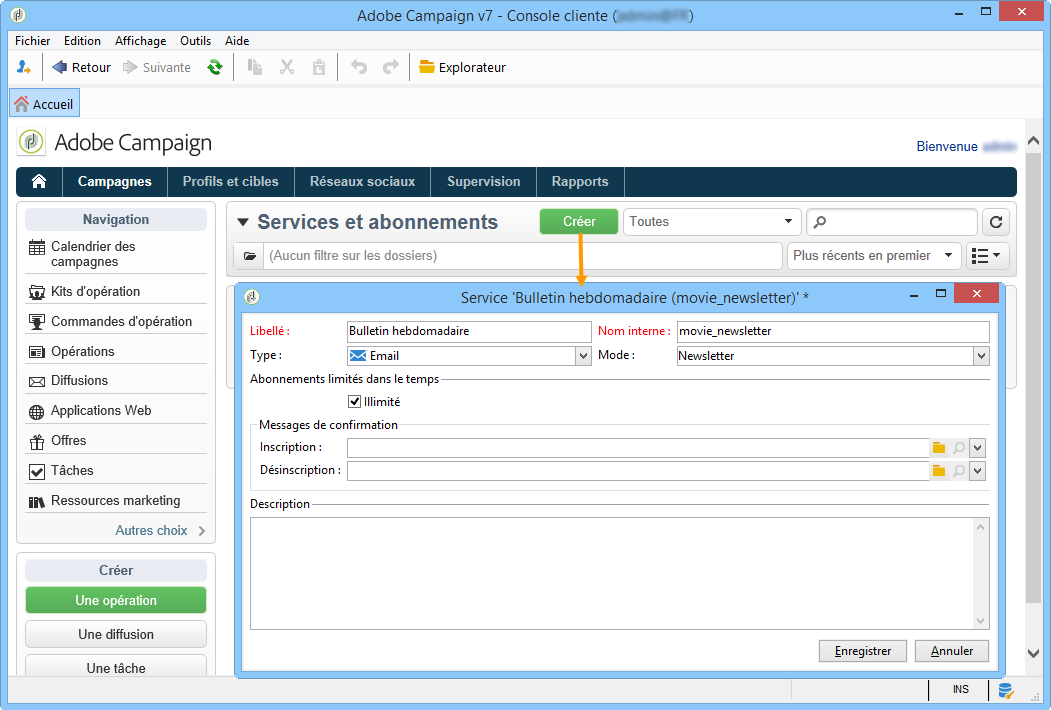
Task: Open the Désinscription field dropdown arrow
Action: coord(978,471)
